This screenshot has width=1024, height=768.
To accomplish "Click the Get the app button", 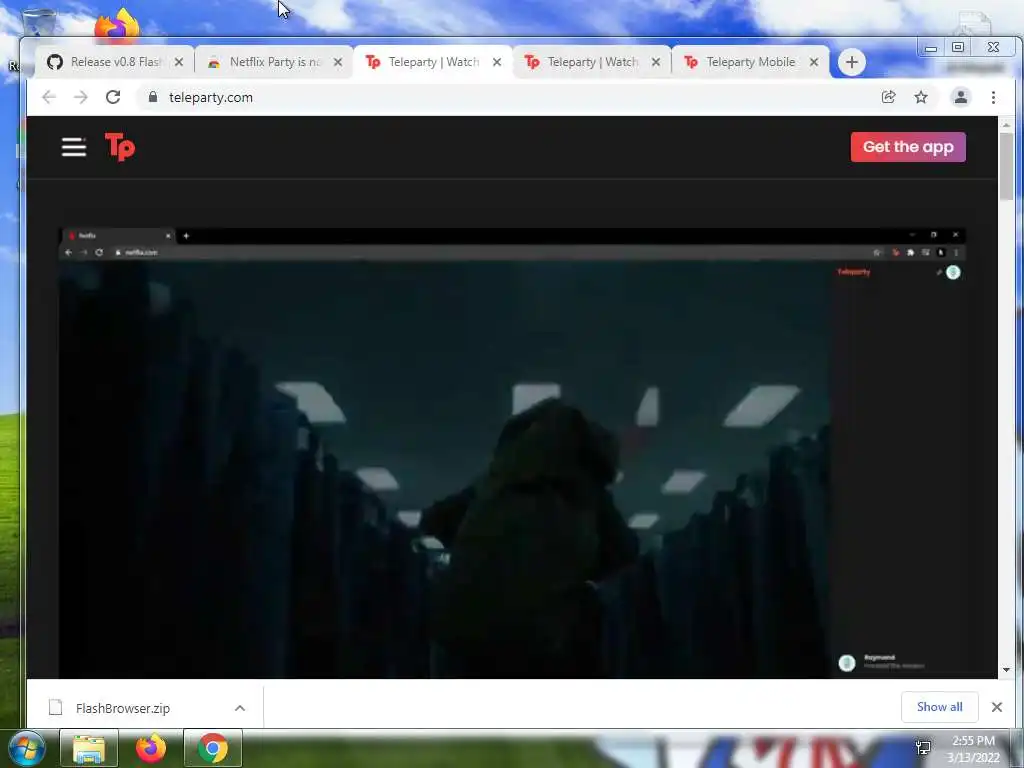I will point(908,147).
